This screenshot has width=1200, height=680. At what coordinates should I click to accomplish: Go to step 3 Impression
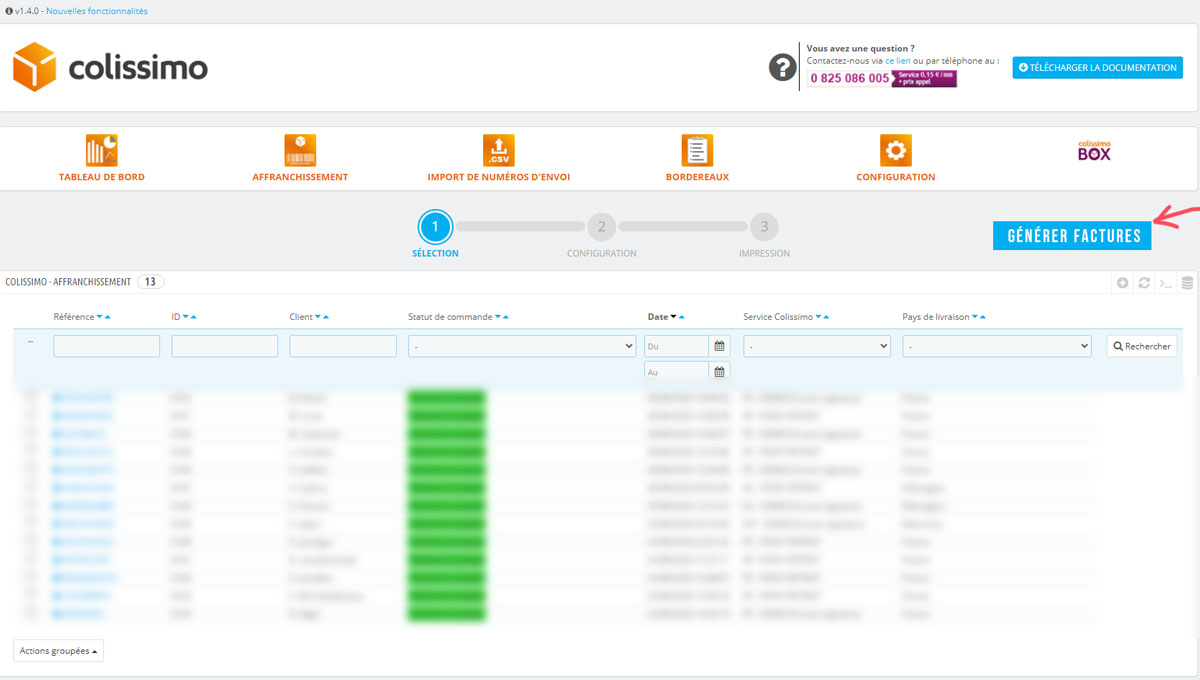(764, 227)
